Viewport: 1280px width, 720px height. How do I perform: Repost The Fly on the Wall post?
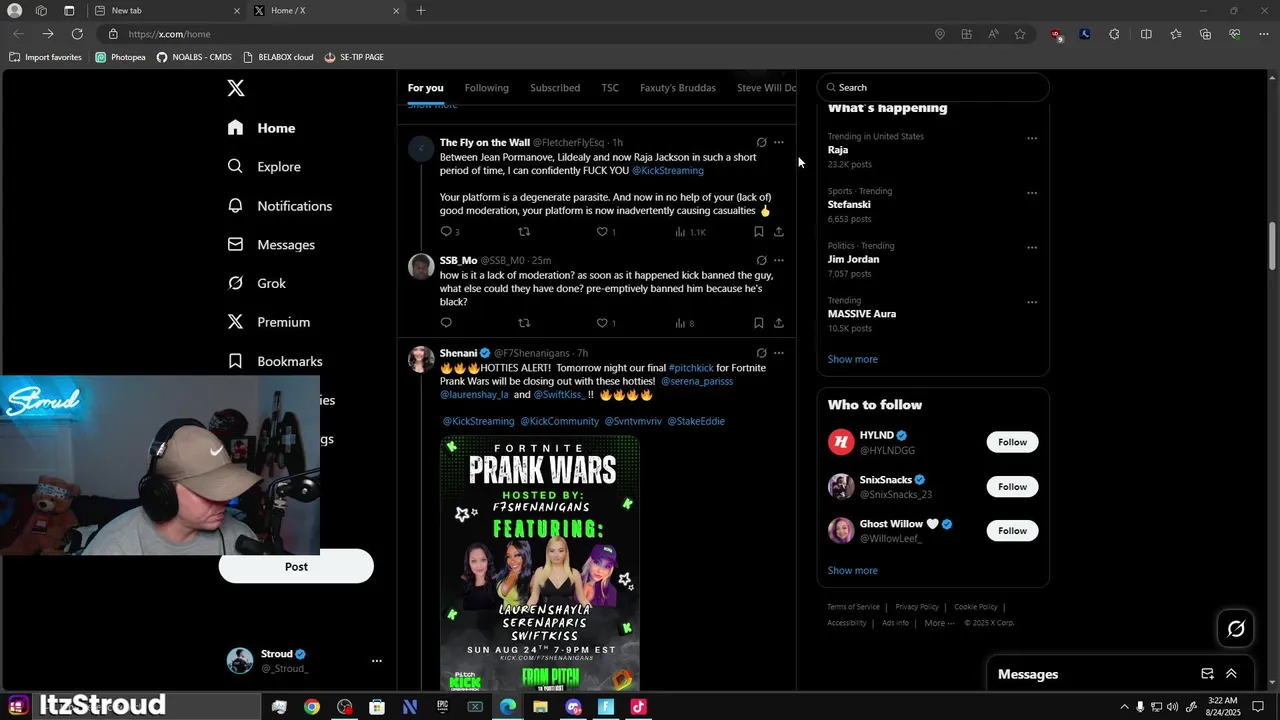[524, 232]
